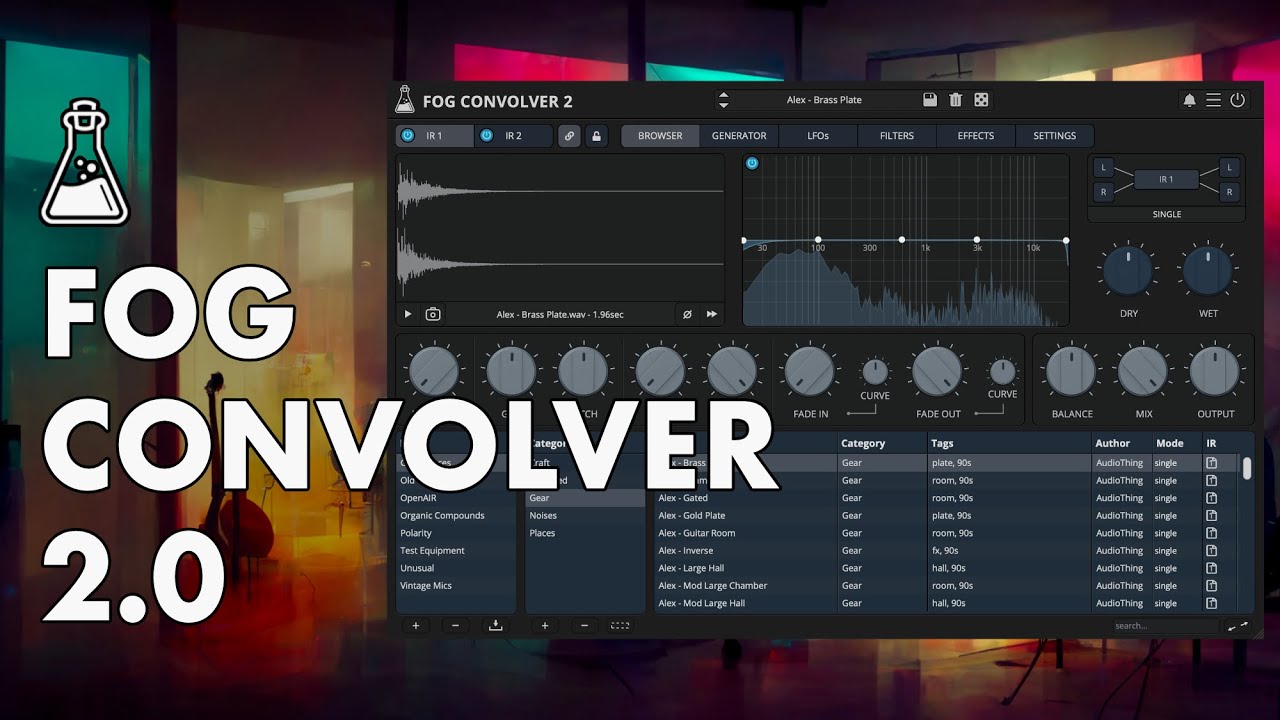Remove category with second minus icon

(x=585, y=626)
